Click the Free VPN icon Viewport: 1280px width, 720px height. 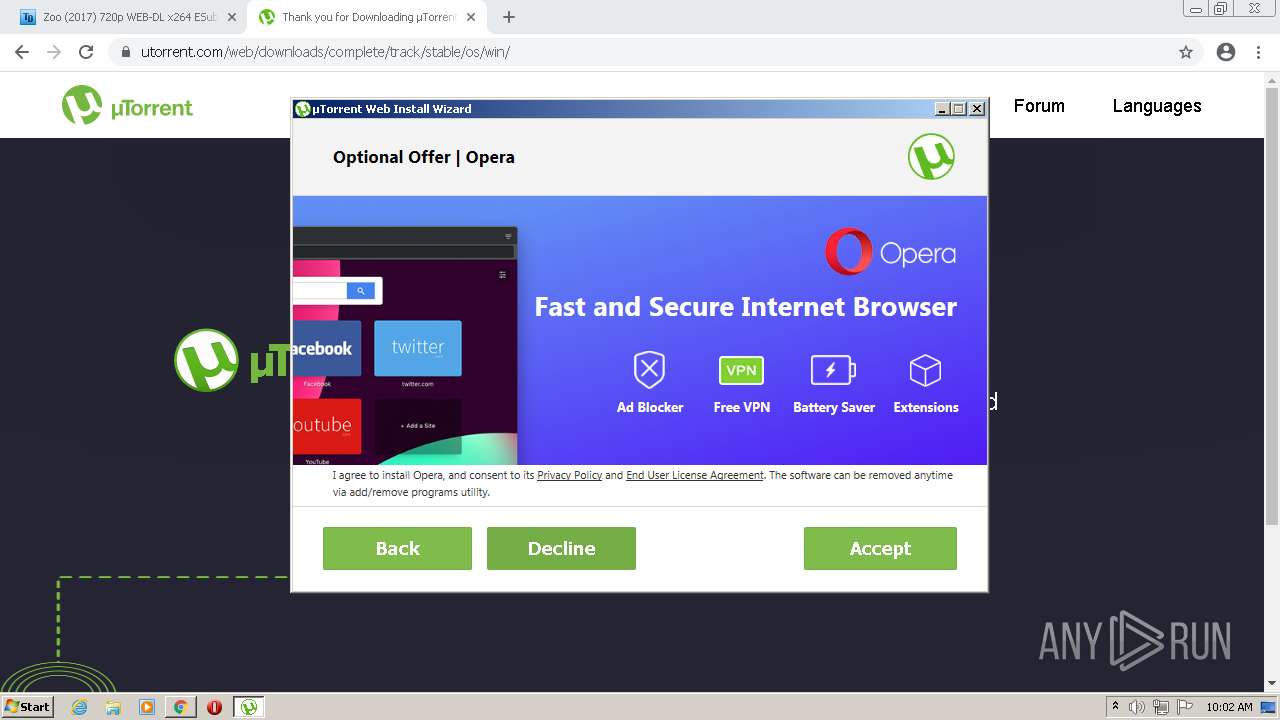click(x=741, y=370)
